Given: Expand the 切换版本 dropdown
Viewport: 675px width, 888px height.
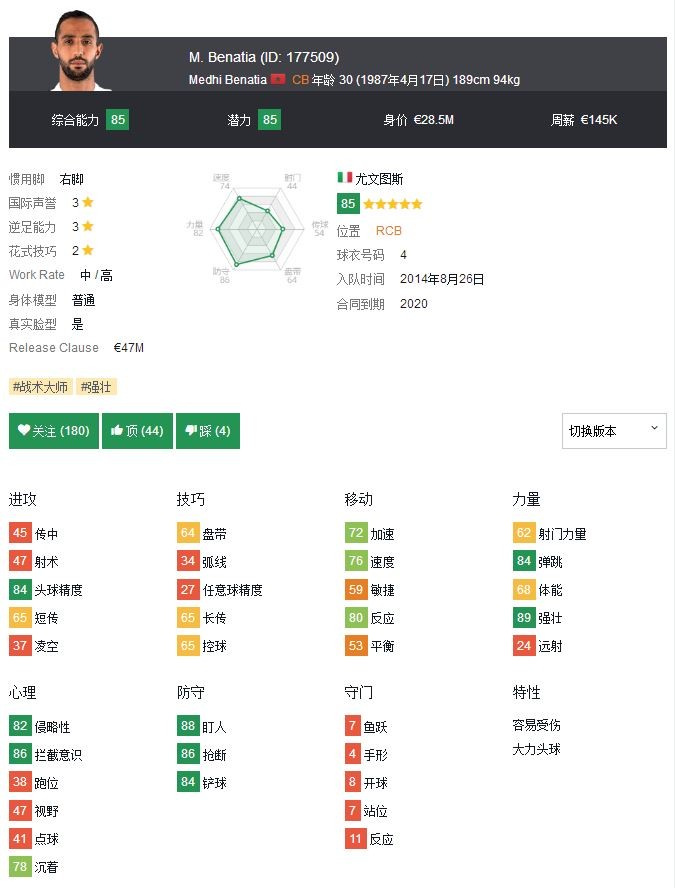Looking at the screenshot, I should (x=614, y=431).
